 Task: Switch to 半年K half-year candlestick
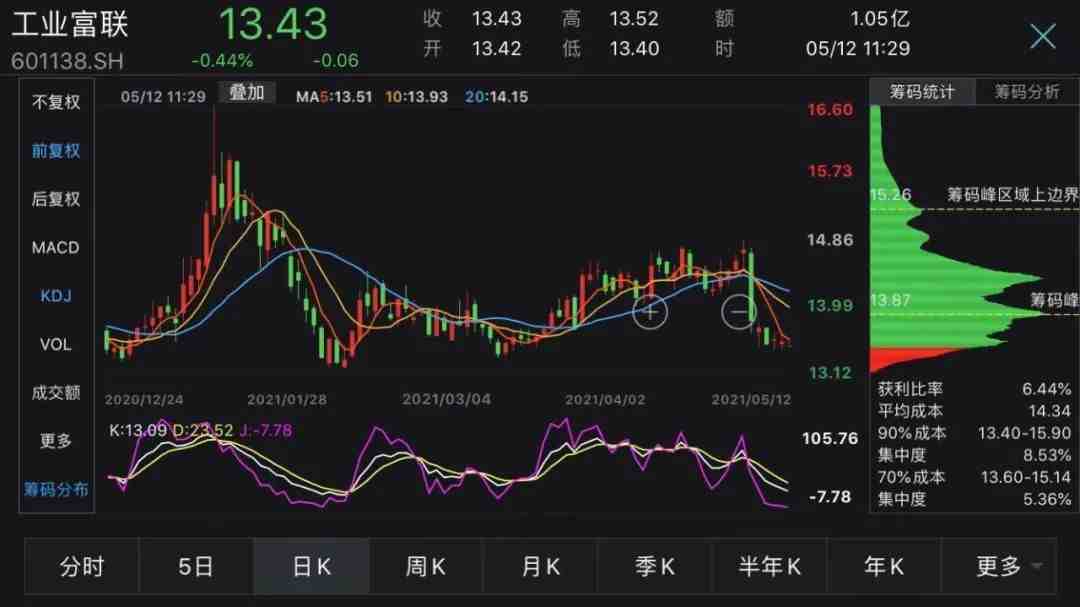[x=769, y=566]
